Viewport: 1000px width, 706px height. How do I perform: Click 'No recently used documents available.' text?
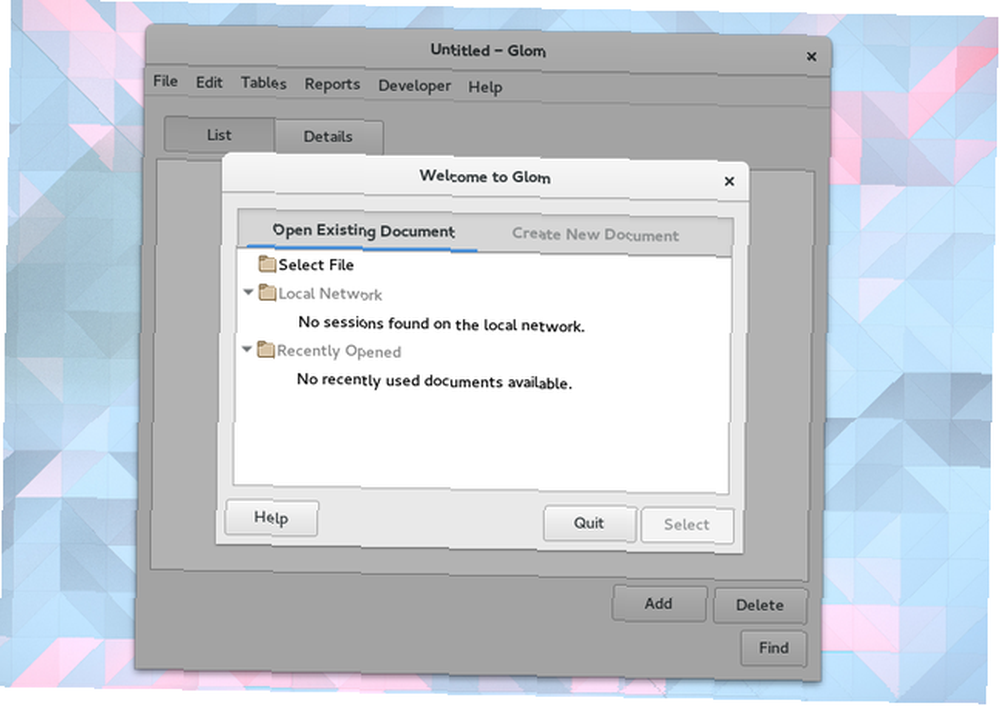tap(434, 381)
